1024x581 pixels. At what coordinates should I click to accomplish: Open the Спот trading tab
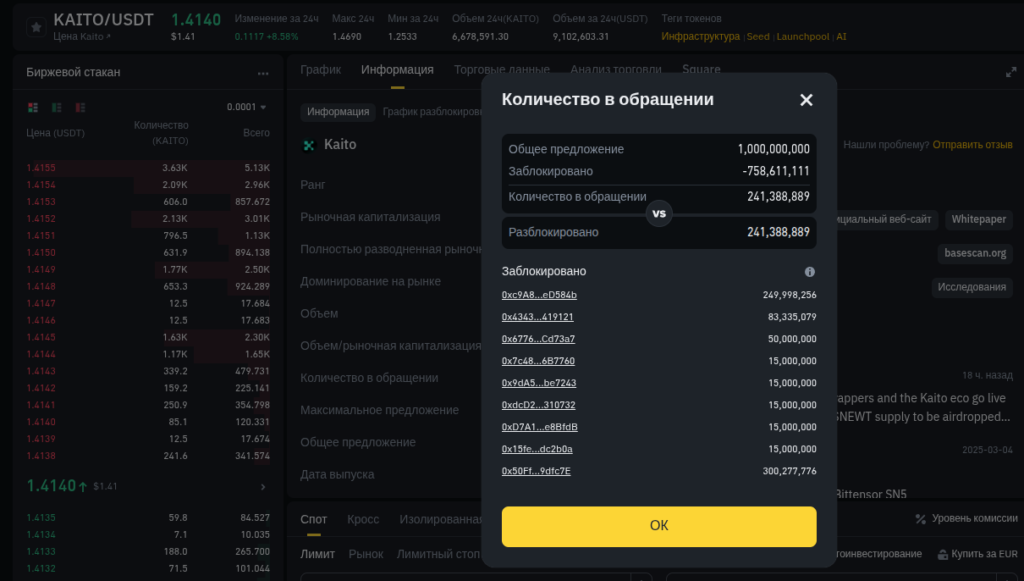[314, 519]
